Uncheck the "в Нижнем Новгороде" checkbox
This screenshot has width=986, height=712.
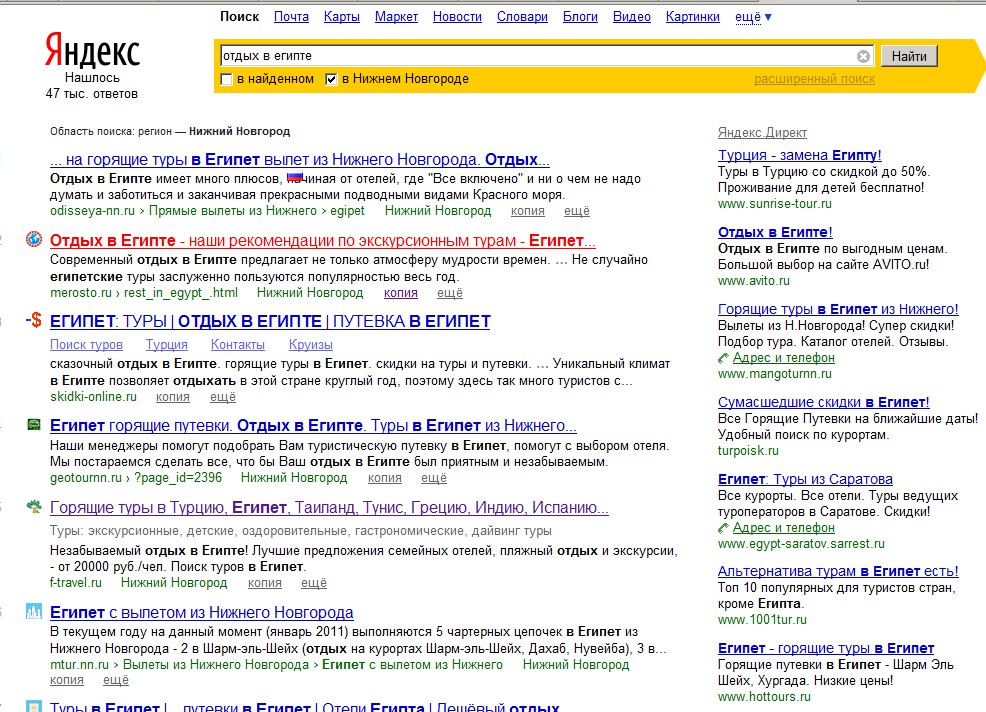[x=331, y=79]
